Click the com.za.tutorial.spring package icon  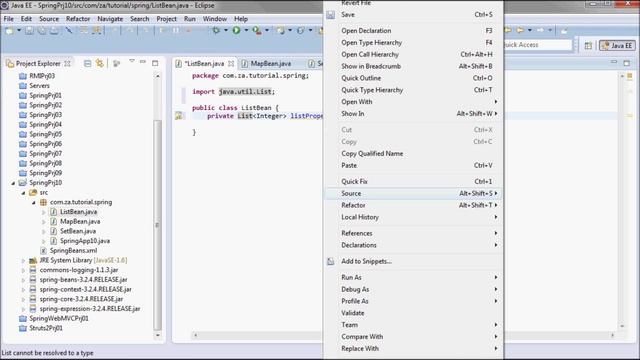(43, 202)
